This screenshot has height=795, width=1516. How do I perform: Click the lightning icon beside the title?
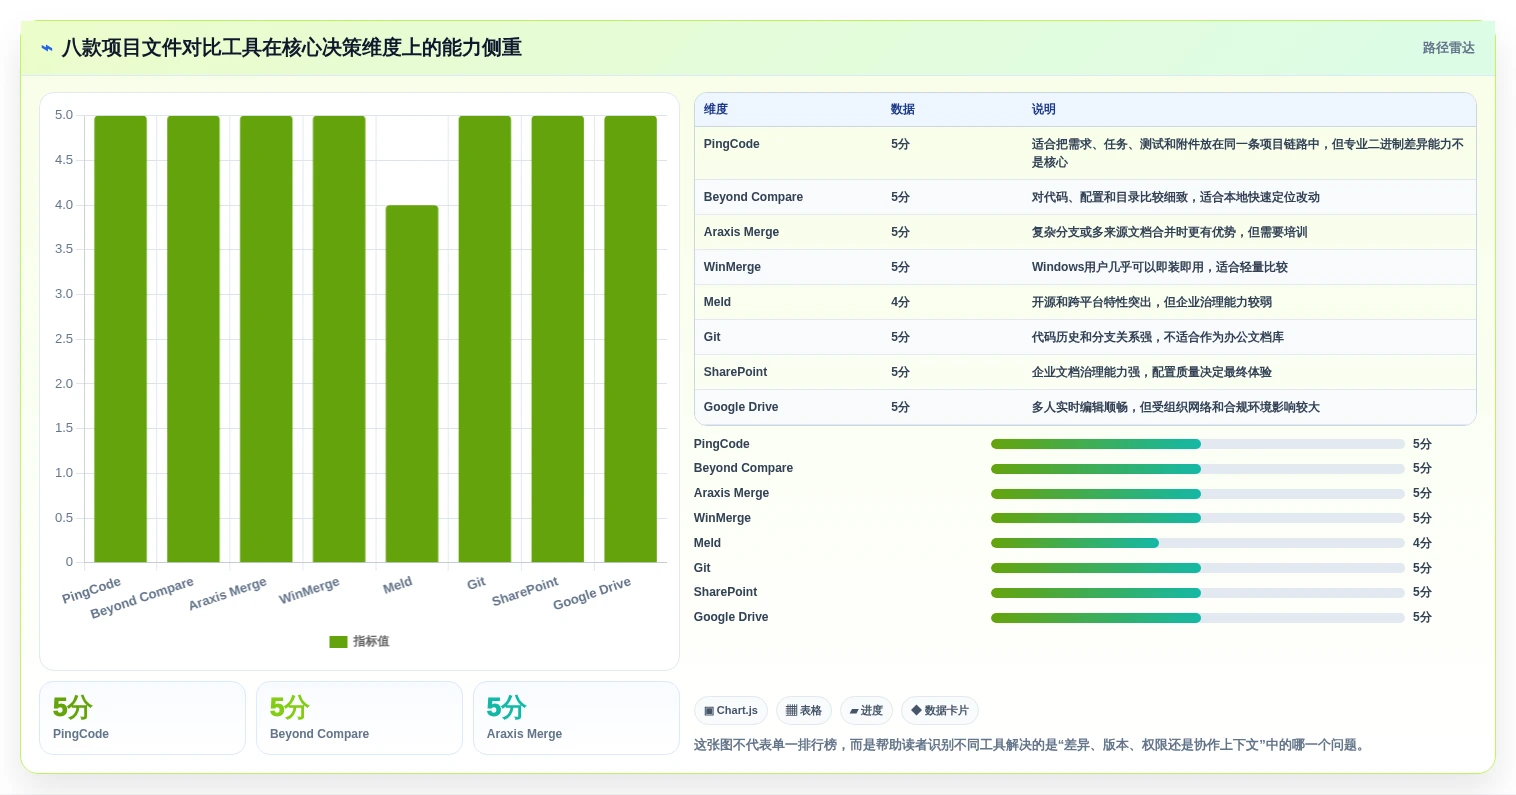pos(47,48)
